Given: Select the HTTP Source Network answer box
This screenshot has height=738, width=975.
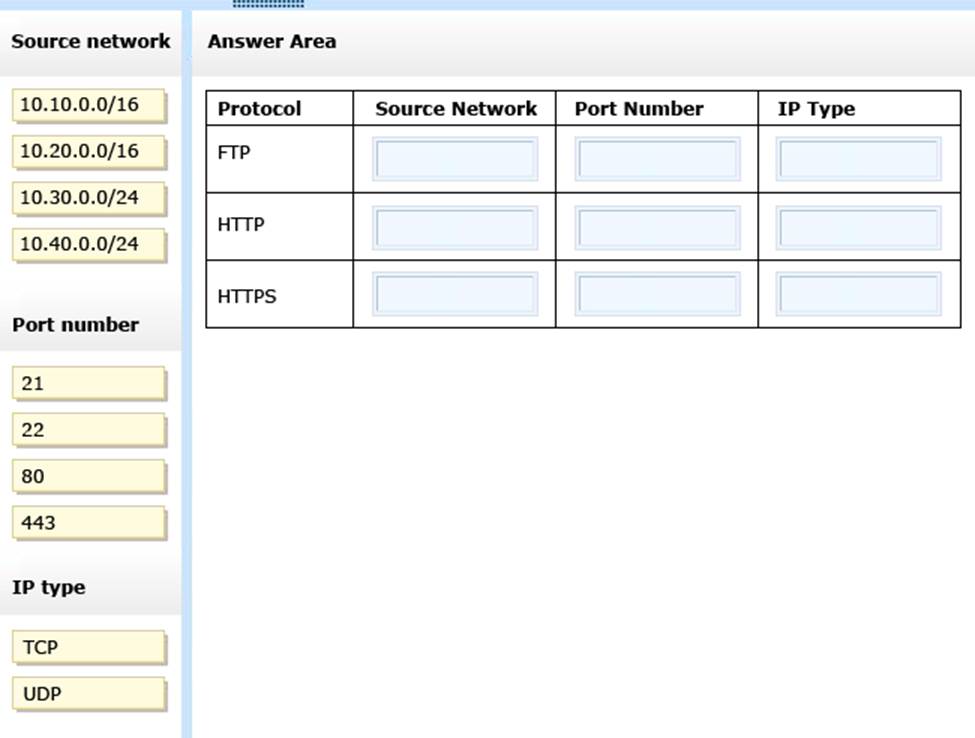Looking at the screenshot, I should (455, 227).
